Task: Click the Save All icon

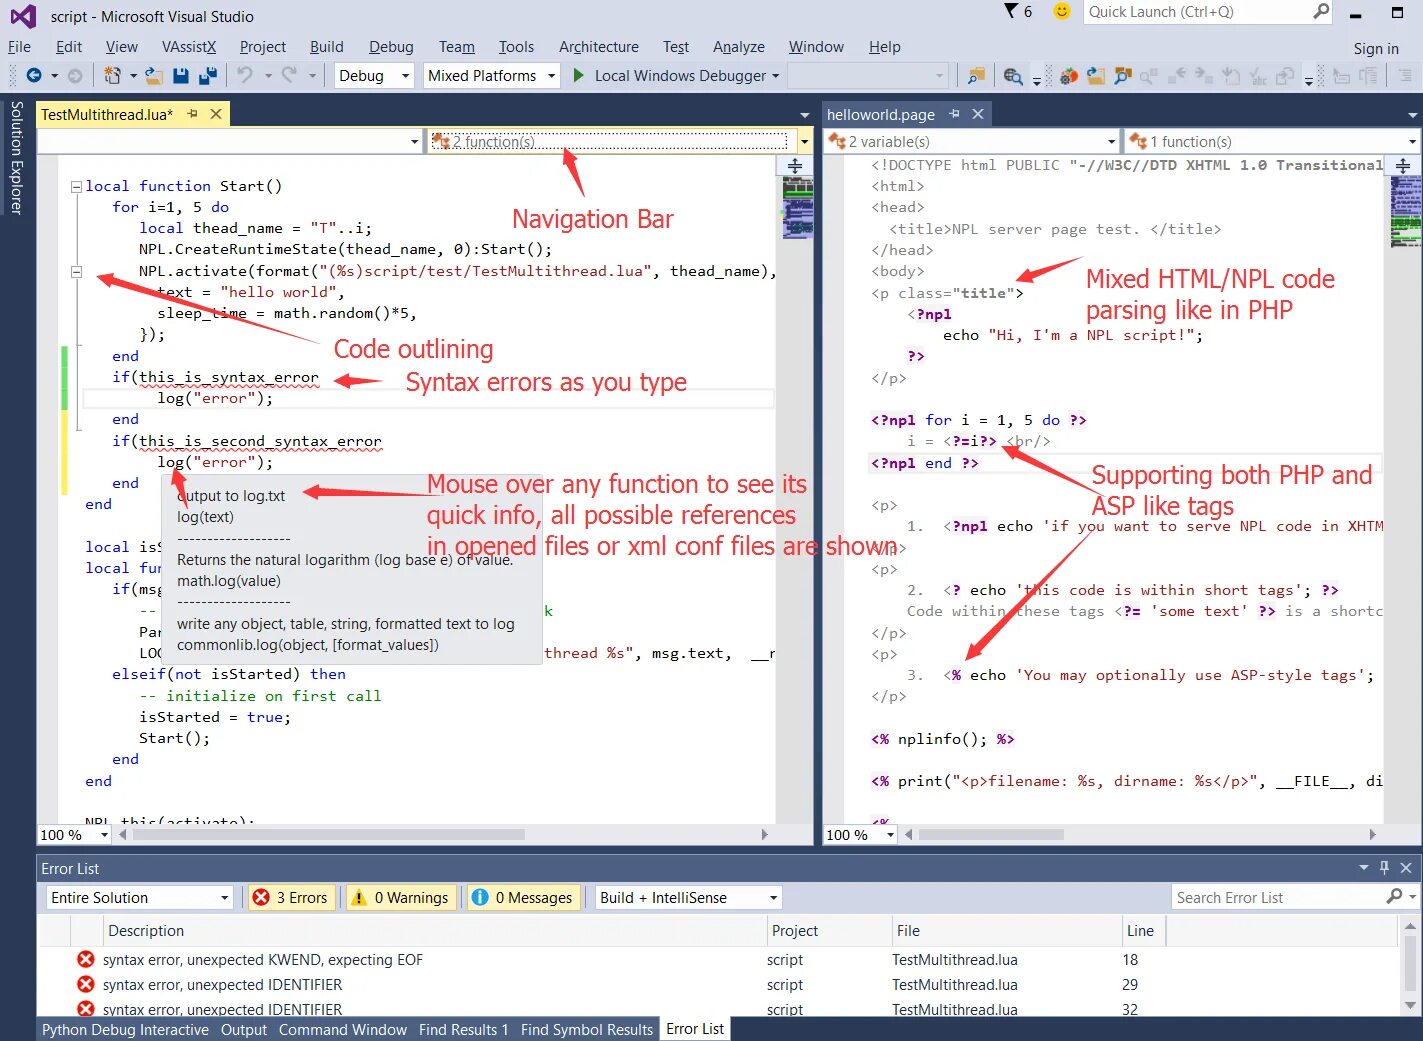Action: pyautogui.click(x=208, y=75)
